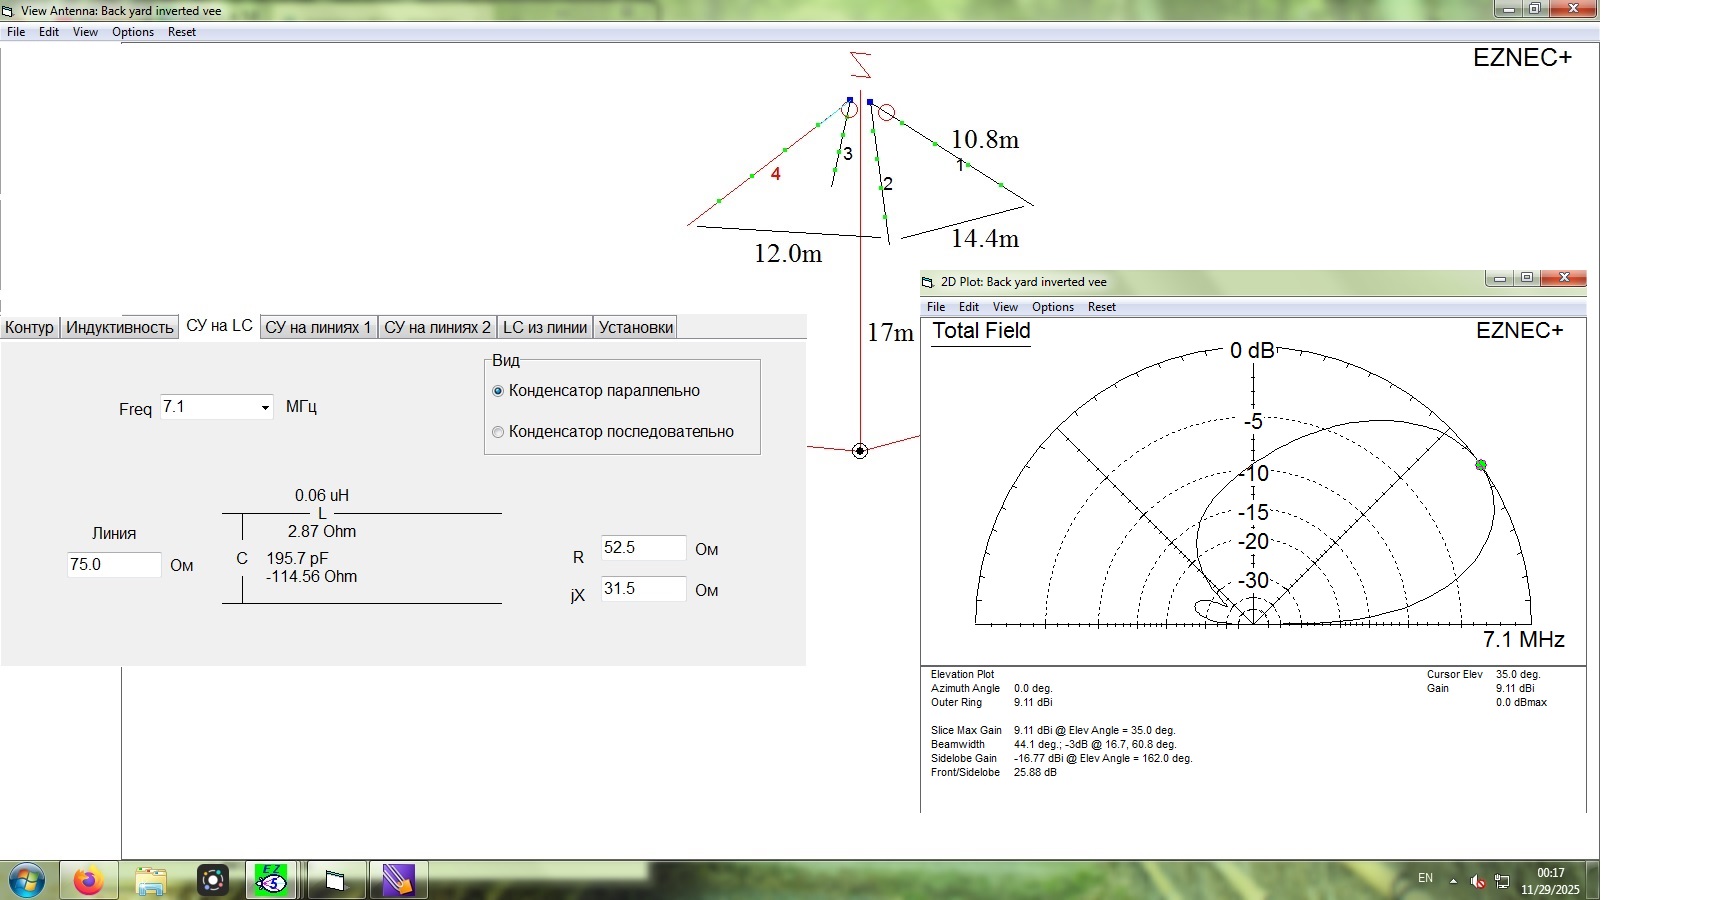Click the 2D Plot window title icon
This screenshot has height=900, width=1735.
[928, 283]
